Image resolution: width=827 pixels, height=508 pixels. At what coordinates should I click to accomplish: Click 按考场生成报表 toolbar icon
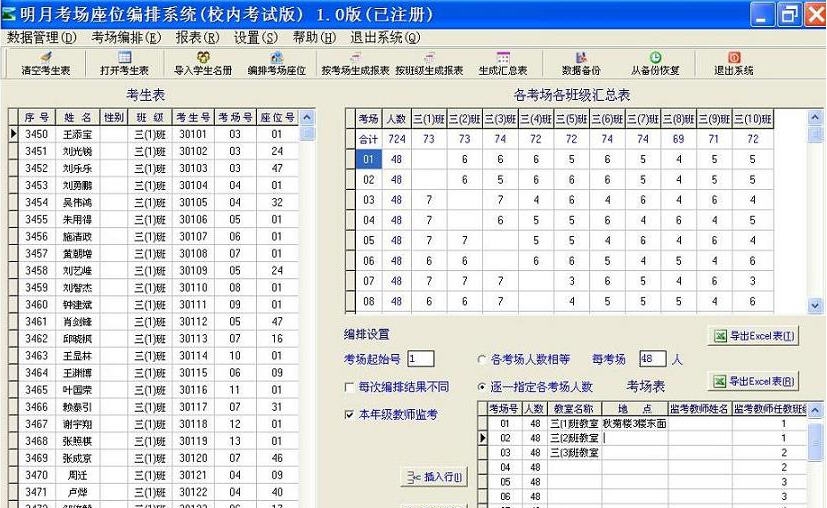coord(355,63)
